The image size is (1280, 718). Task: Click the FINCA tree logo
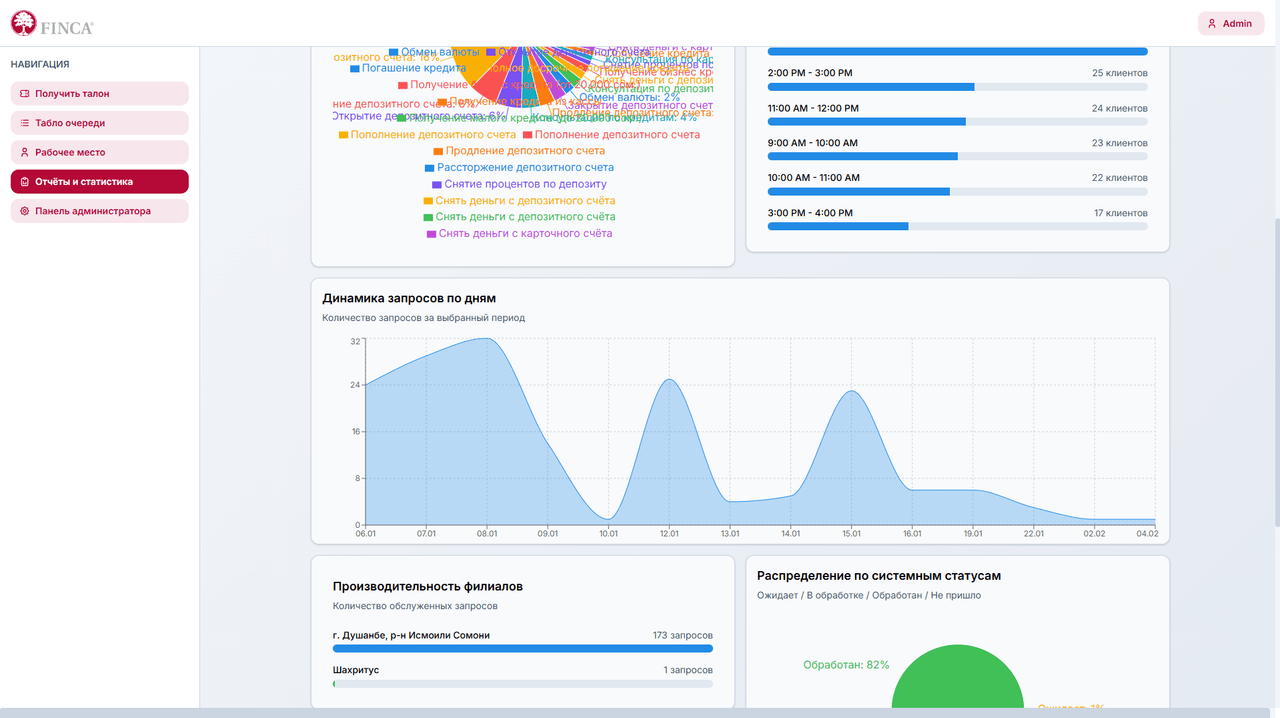pos(23,23)
